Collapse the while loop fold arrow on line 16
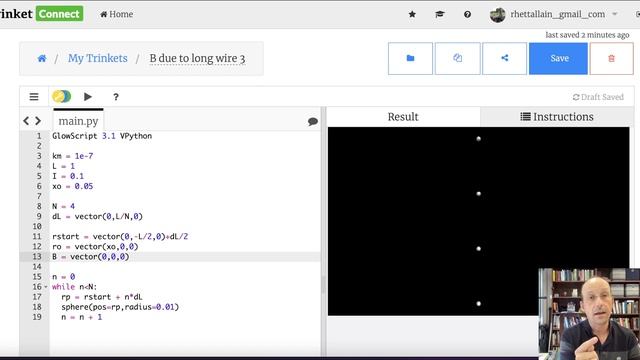The image size is (640, 360). 46,287
